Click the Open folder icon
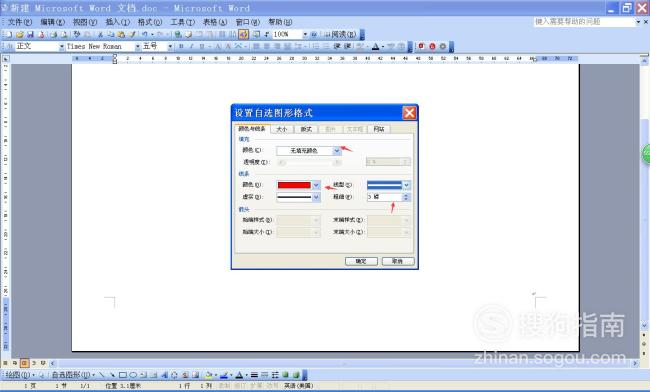The image size is (650, 392). pos(19,34)
